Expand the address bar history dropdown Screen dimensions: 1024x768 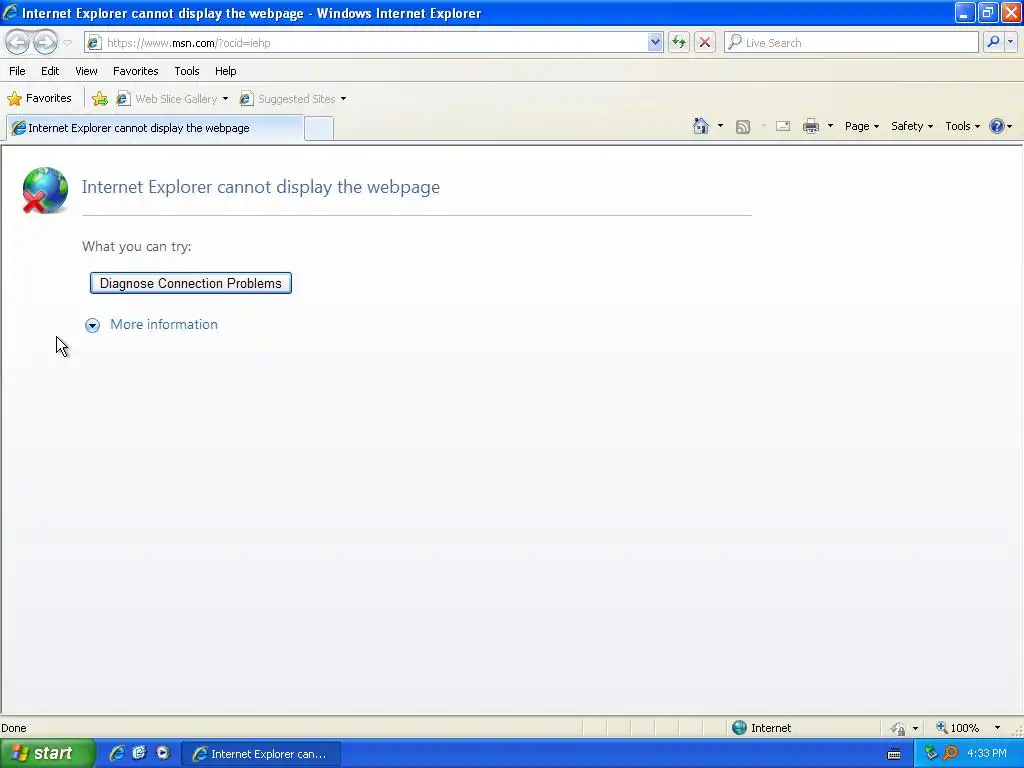(x=655, y=42)
